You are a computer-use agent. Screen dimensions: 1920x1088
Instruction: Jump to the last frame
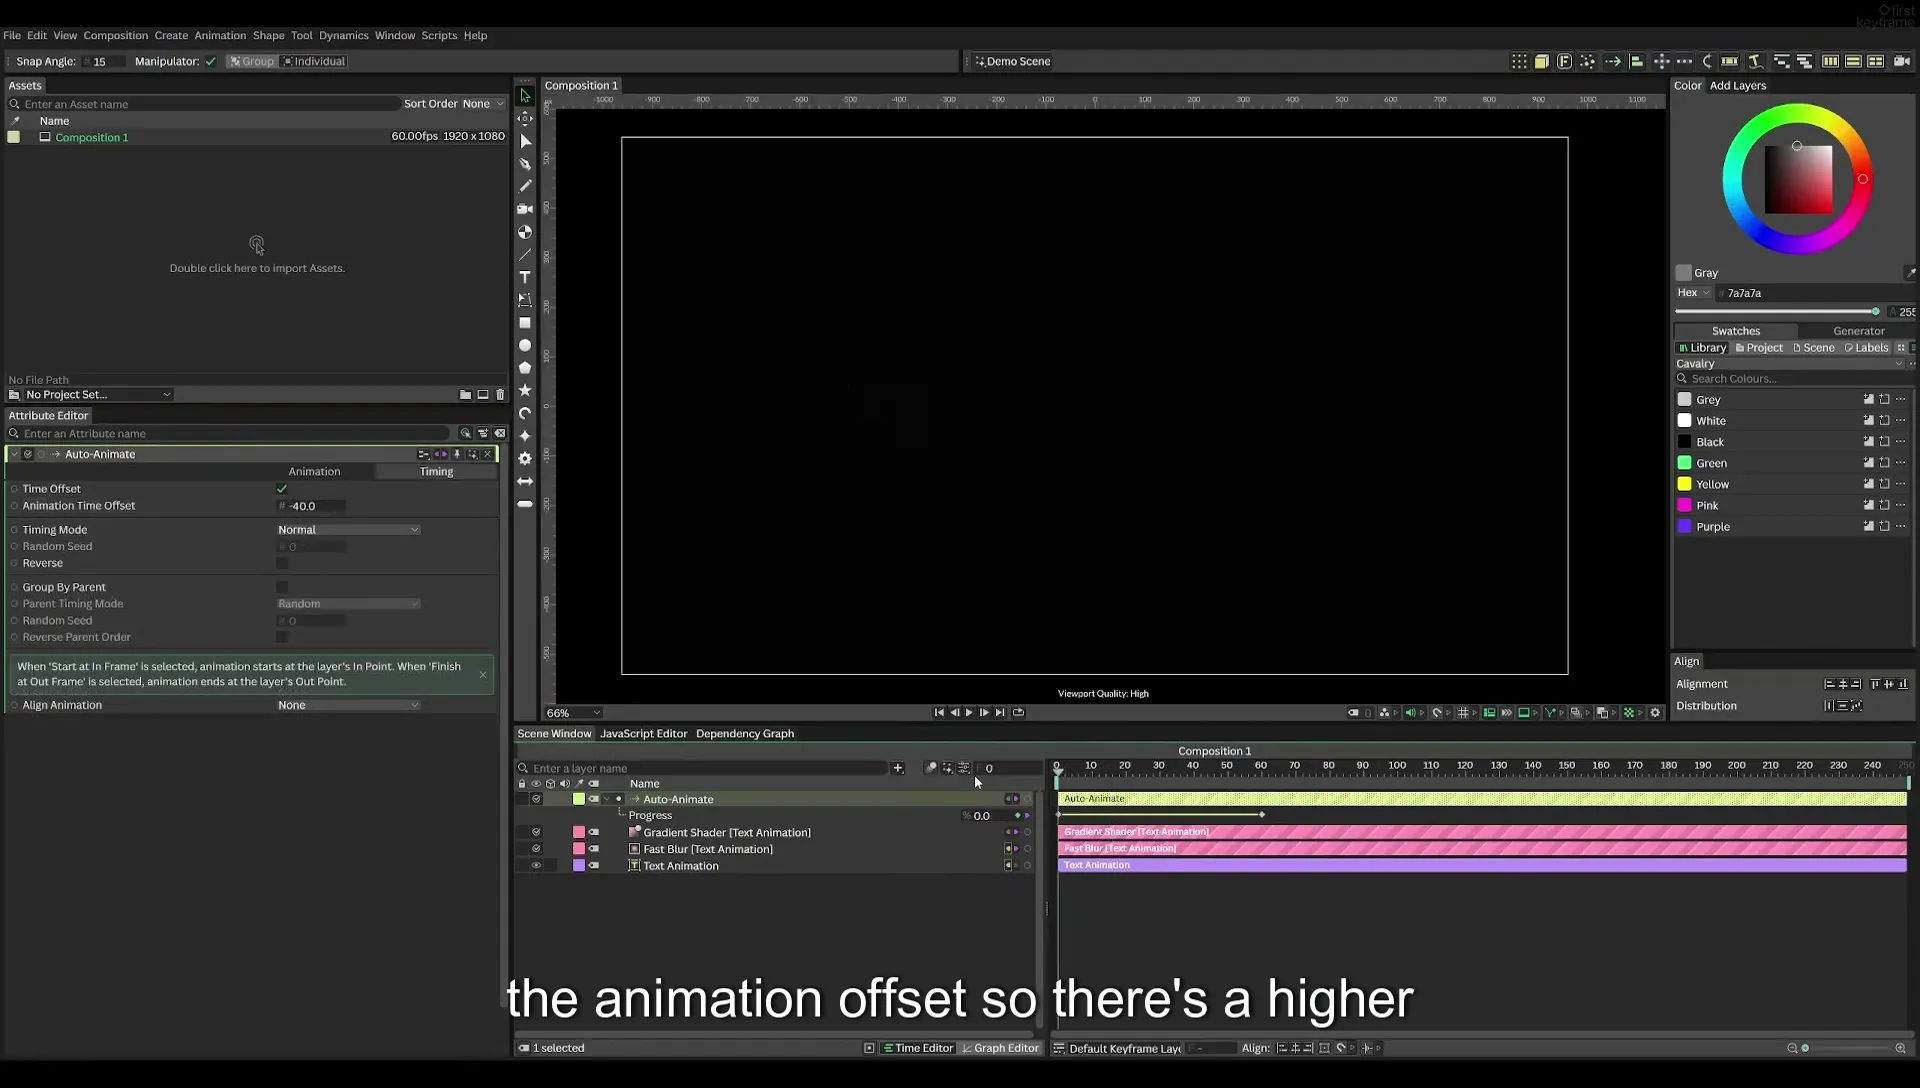pos(1000,713)
